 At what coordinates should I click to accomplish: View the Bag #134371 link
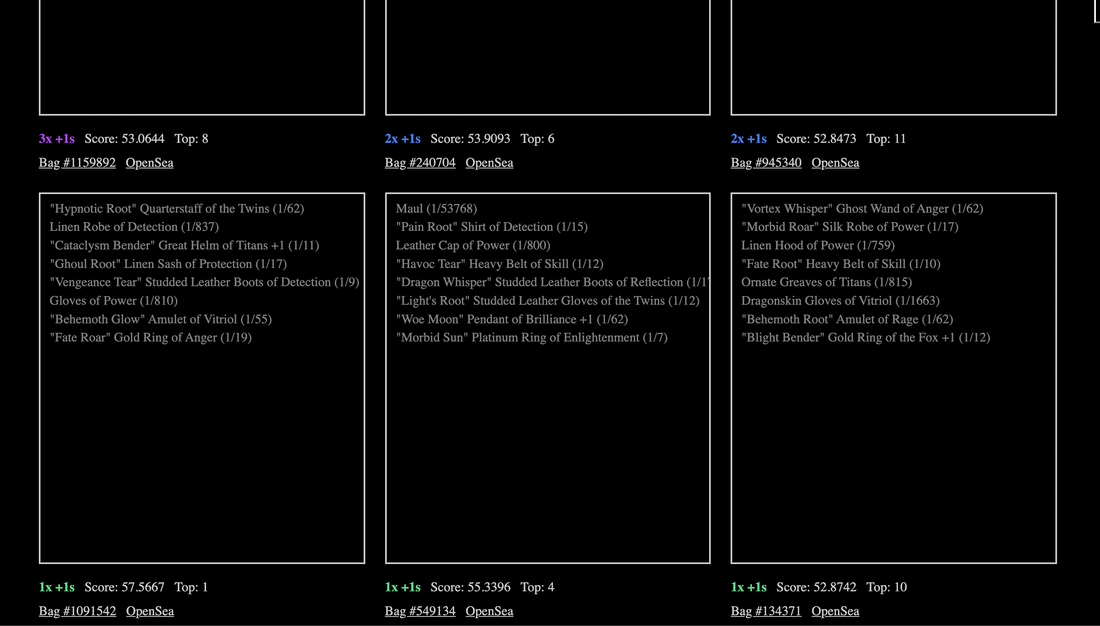[x=766, y=611]
